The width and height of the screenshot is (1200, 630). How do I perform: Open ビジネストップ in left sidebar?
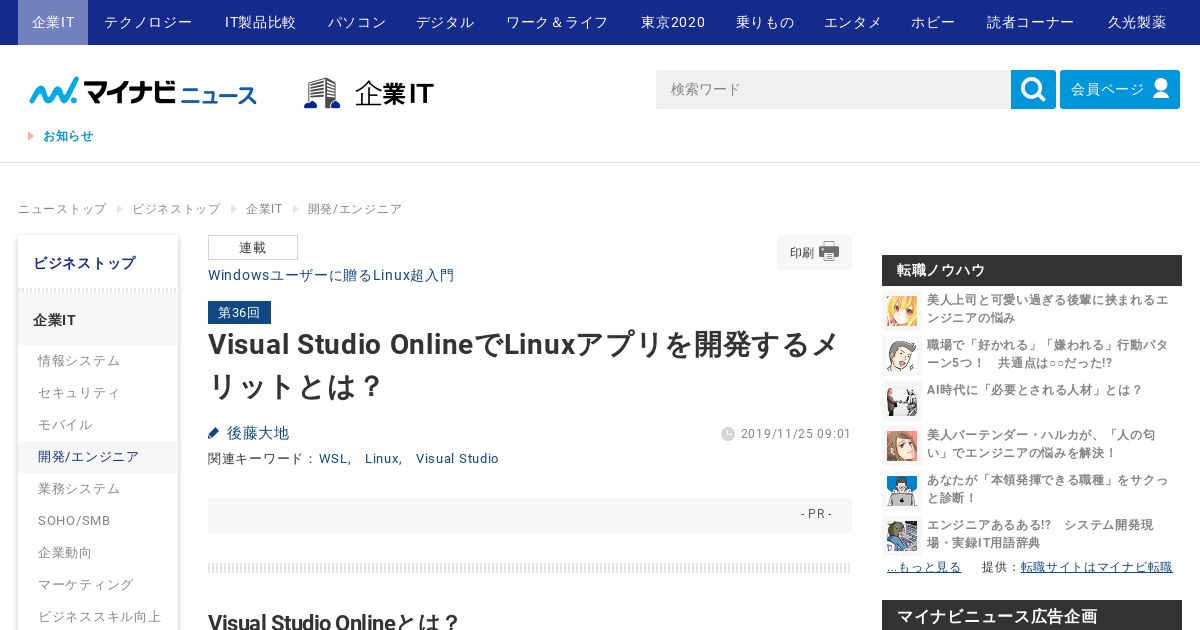pos(98,263)
